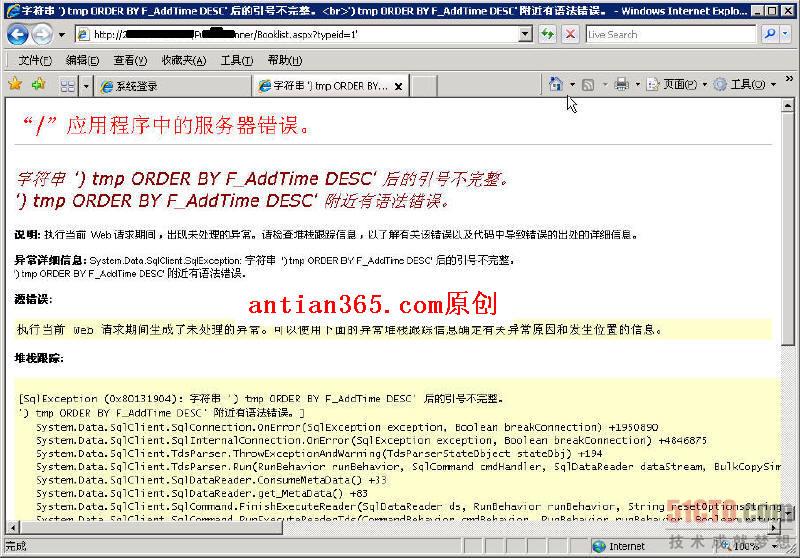This screenshot has width=800, height=558.
Task: Select the 字符串 ') tmp ORDER BY tab
Action: click(x=323, y=86)
